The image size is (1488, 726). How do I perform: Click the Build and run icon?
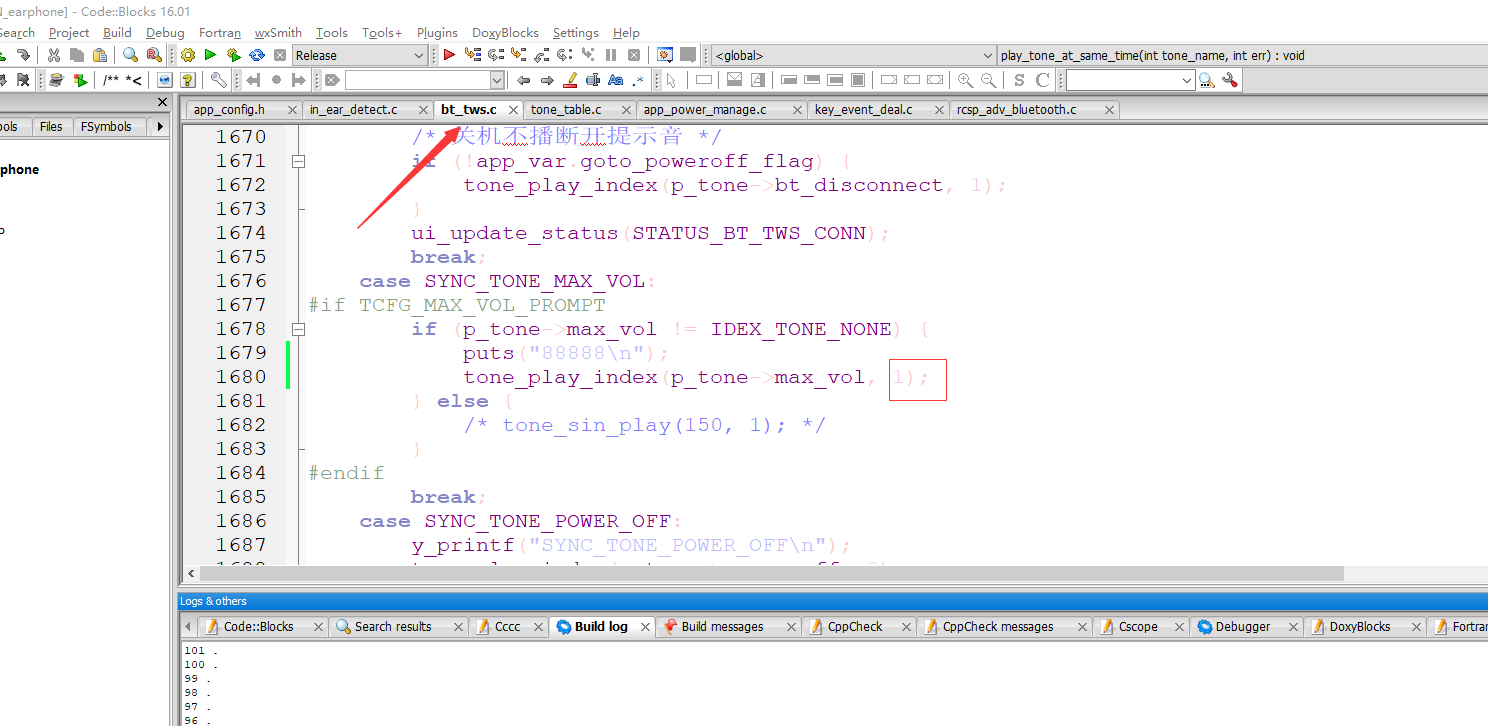[234, 55]
